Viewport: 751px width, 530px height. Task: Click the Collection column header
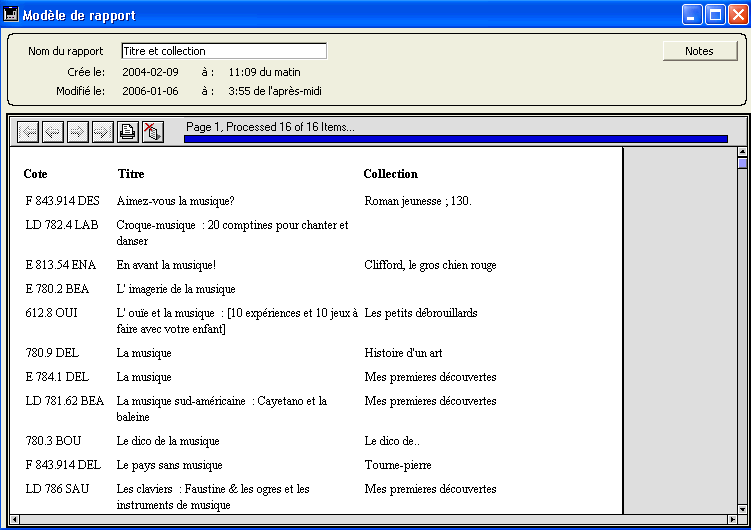(390, 174)
